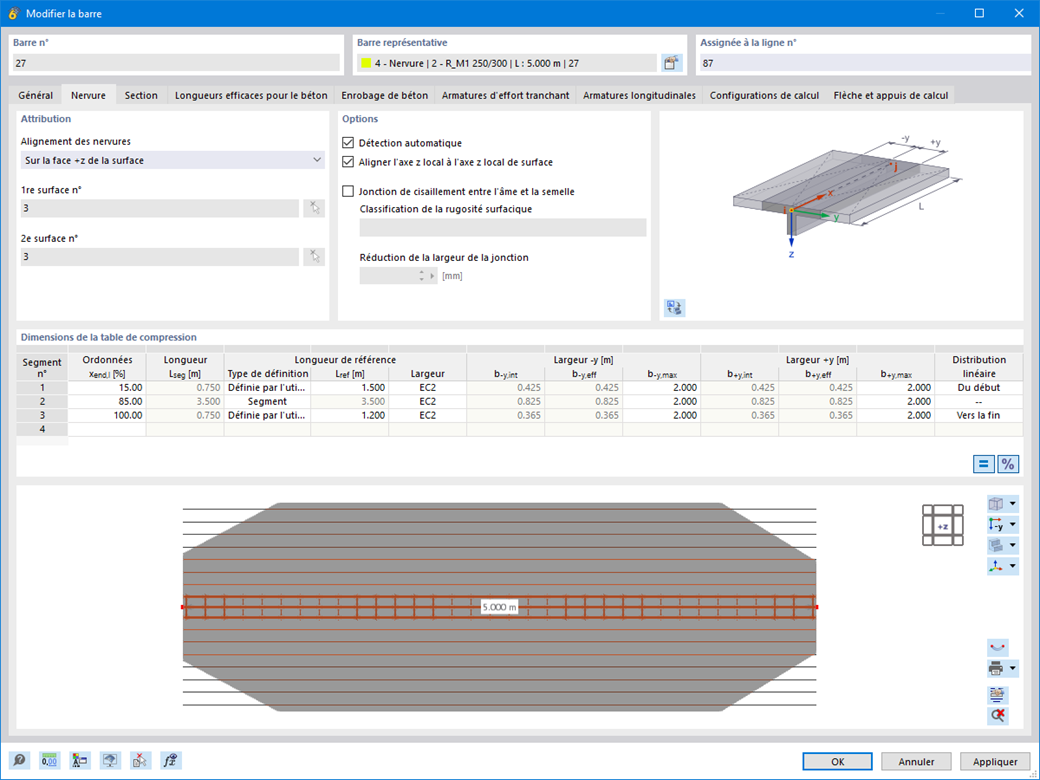This screenshot has width=1040, height=780.
Task: Select ordinate cell 85.00 in segment 2
Action: [107, 401]
